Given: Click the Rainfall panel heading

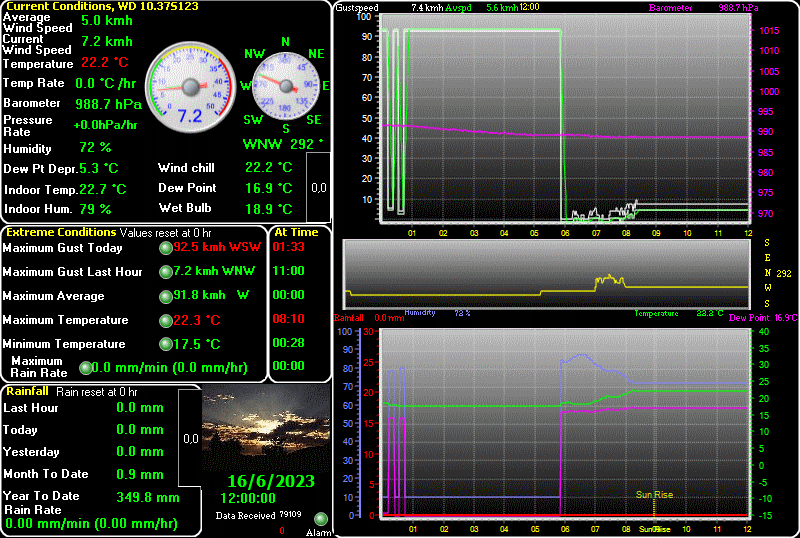Looking at the screenshot, I should point(27,391).
